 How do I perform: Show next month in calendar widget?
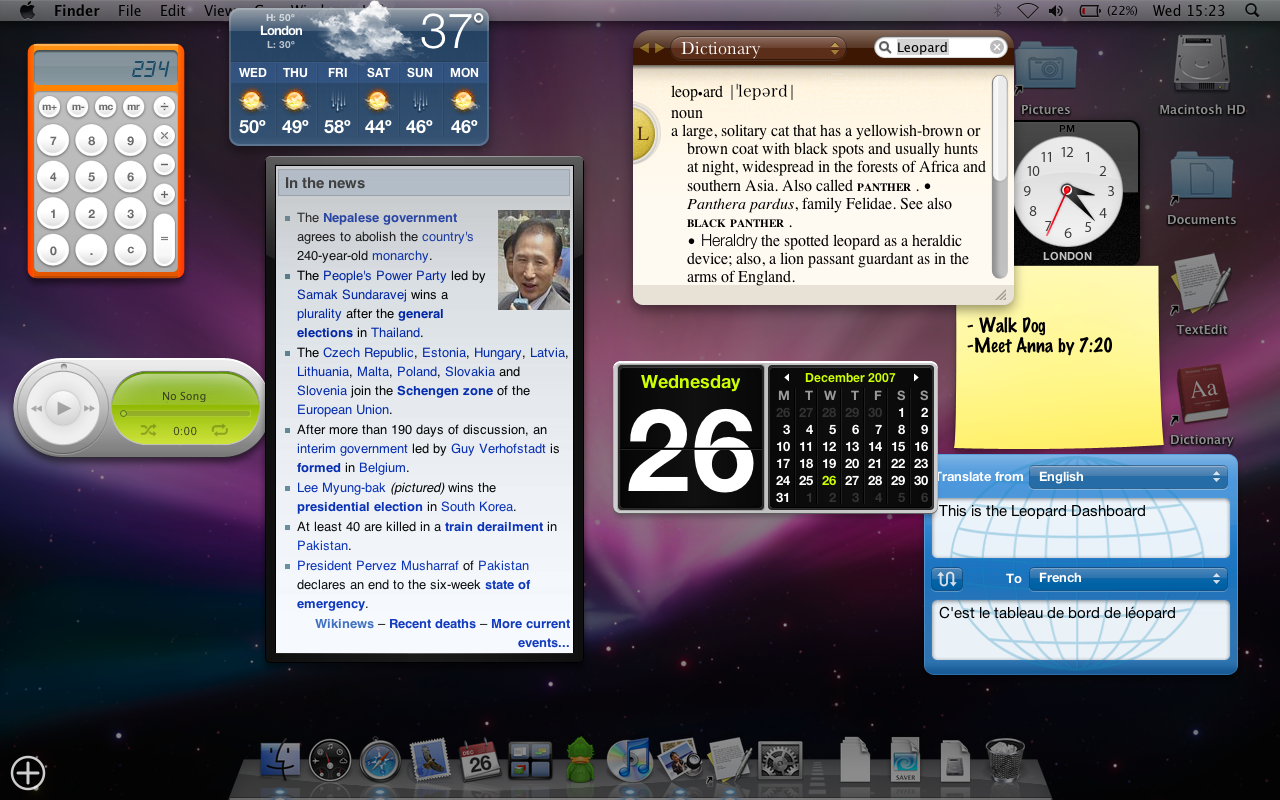(x=915, y=378)
